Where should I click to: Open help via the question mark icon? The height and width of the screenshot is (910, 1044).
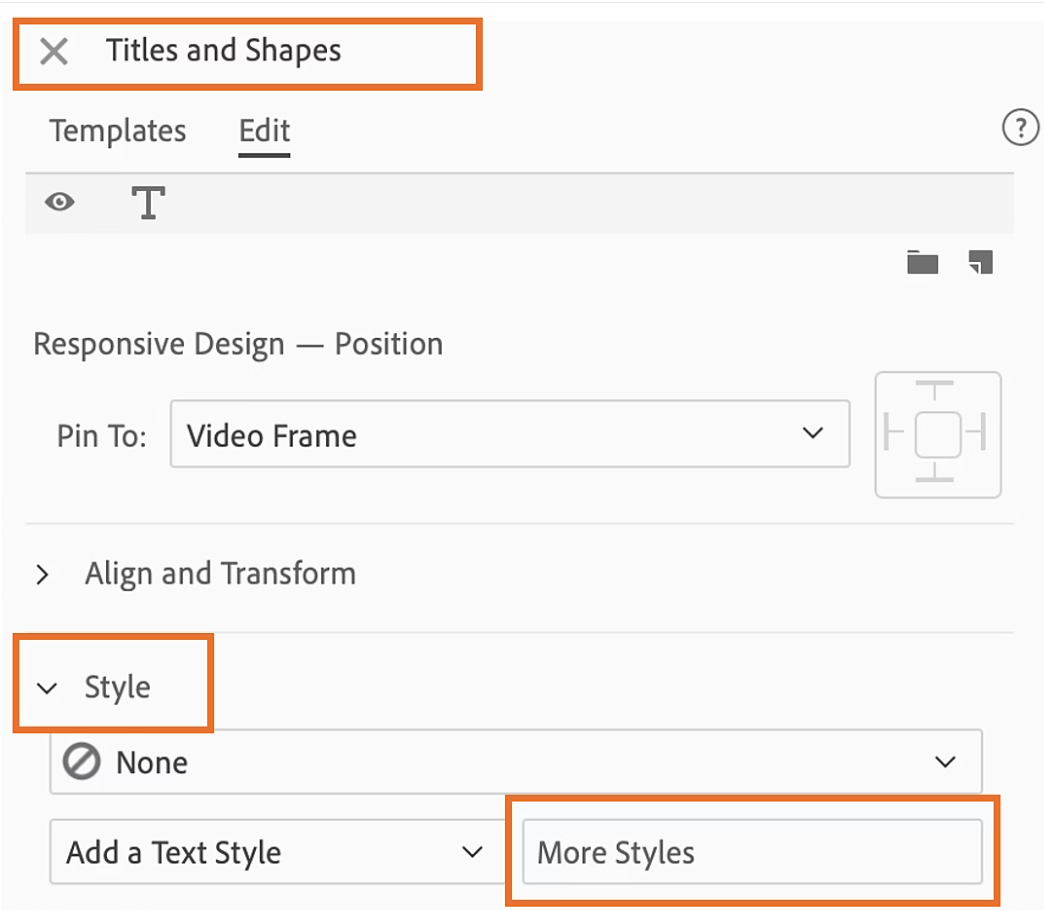(x=1019, y=128)
